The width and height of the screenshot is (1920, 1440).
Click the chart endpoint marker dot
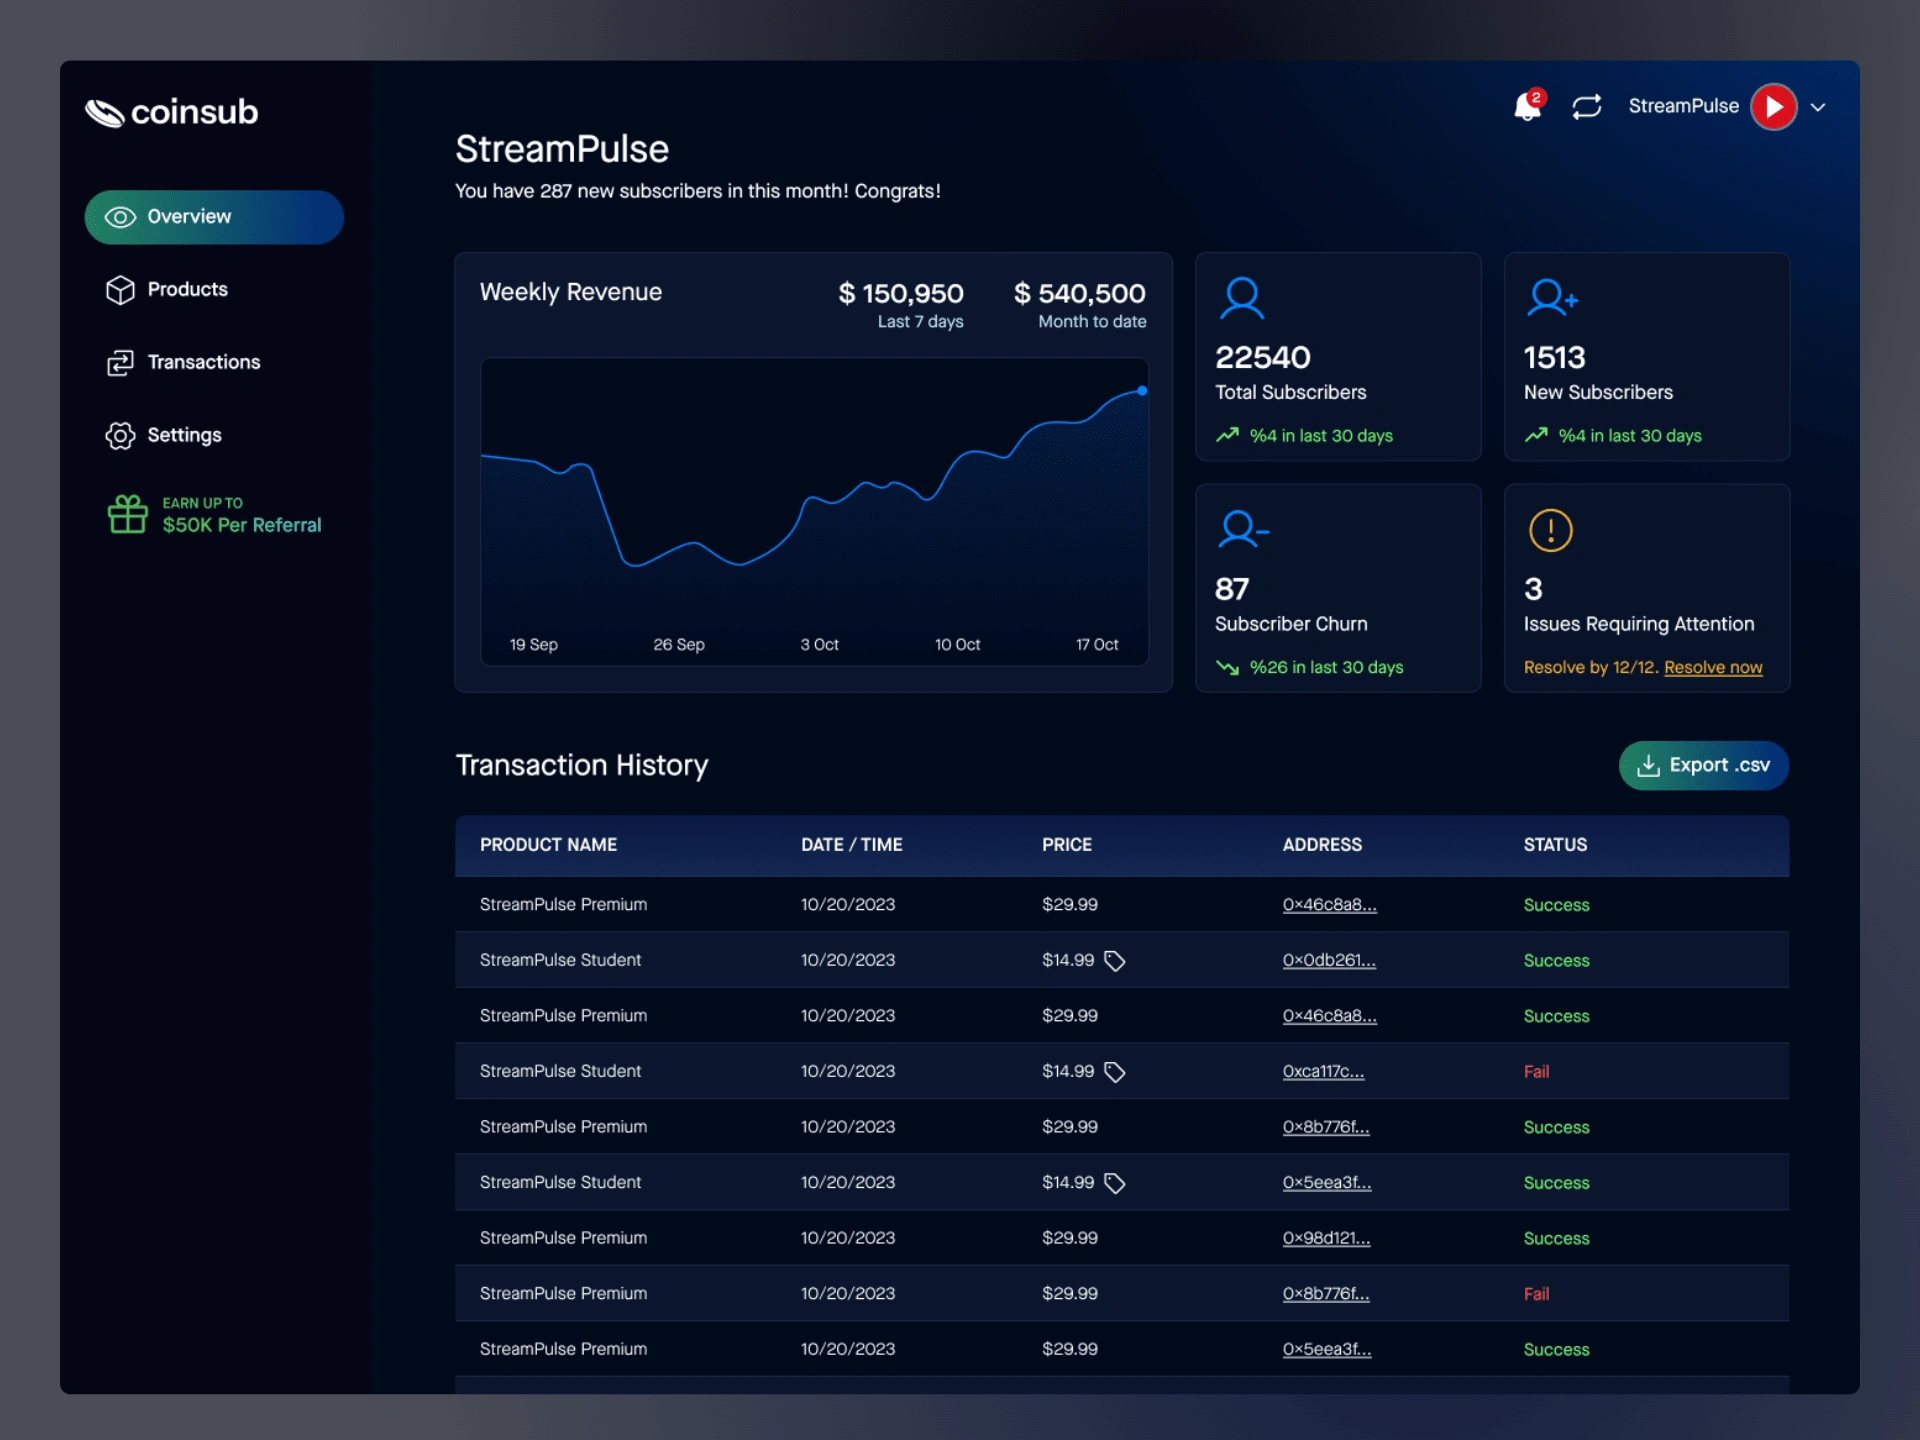point(1142,391)
